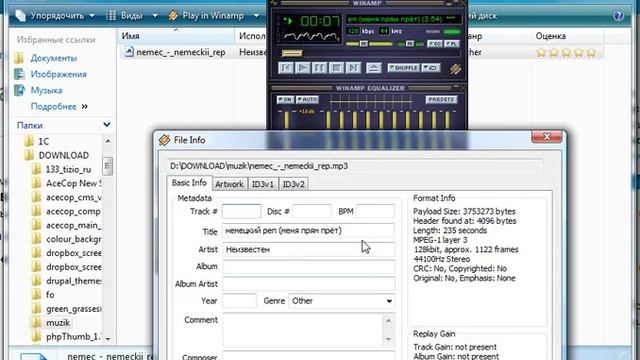Click the Album Artist input field
640x360 pixels.
pyautogui.click(x=309, y=284)
